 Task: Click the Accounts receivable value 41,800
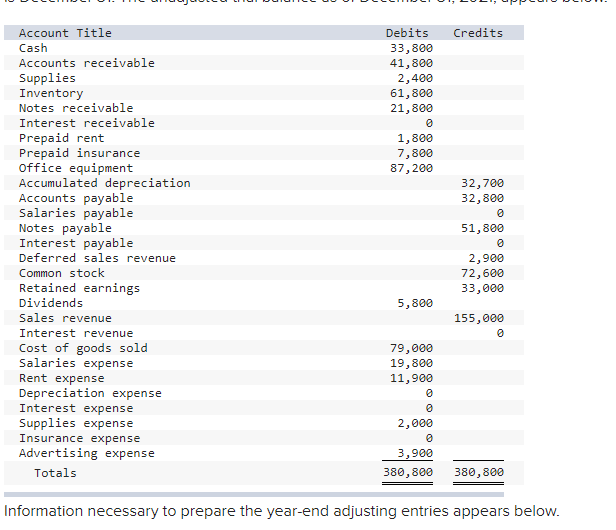(x=411, y=63)
